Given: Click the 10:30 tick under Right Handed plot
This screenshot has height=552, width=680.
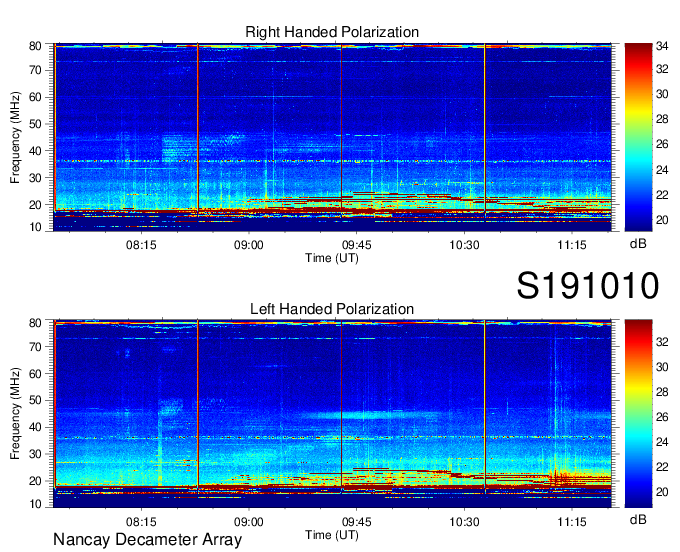Looking at the screenshot, I should click(464, 245).
